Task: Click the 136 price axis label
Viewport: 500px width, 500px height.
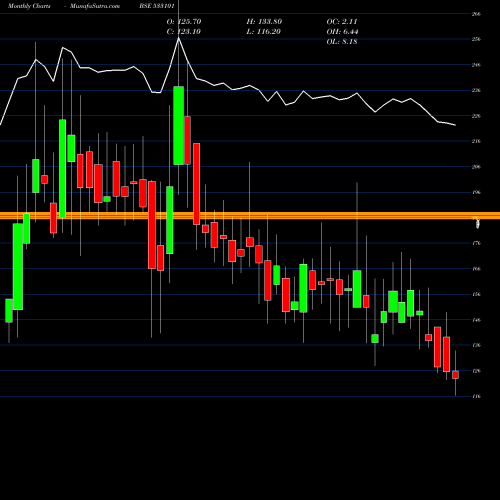Action: (x=476, y=345)
